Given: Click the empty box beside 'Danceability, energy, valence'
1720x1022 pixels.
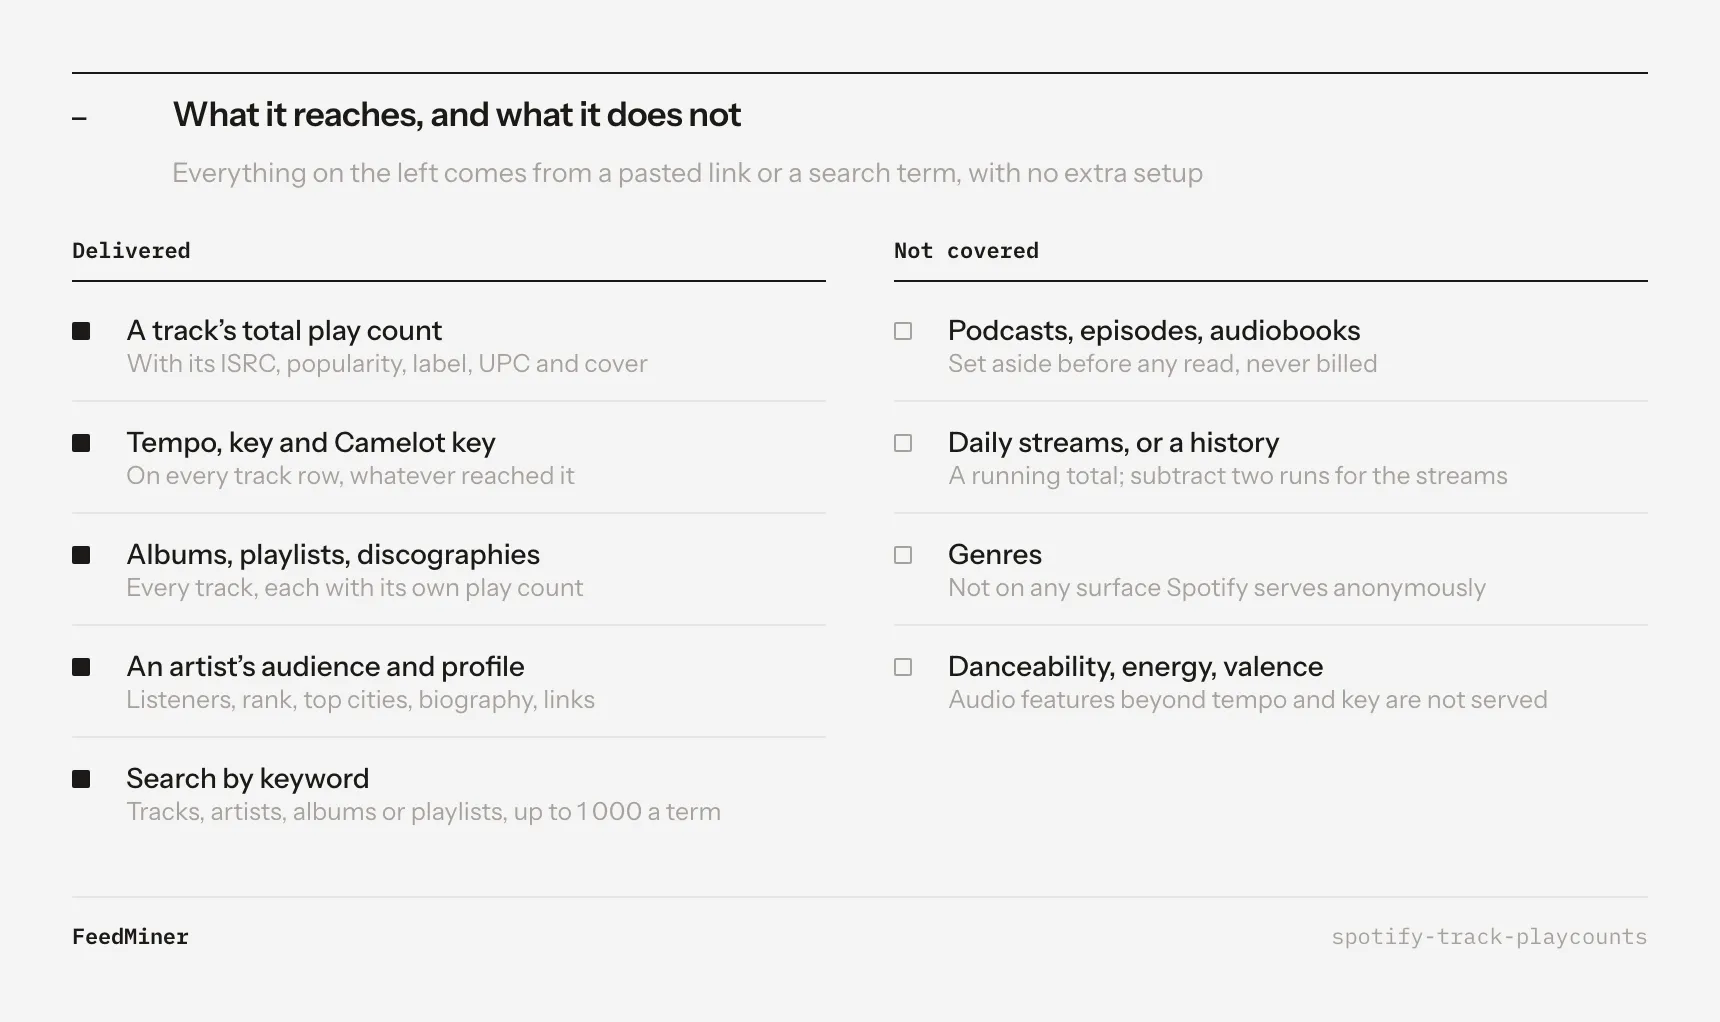Looking at the screenshot, I should click(x=903, y=667).
